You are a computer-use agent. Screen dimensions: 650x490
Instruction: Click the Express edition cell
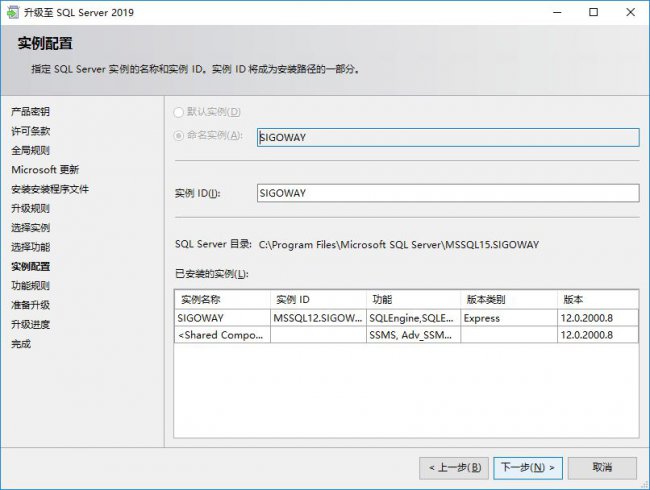(x=509, y=318)
